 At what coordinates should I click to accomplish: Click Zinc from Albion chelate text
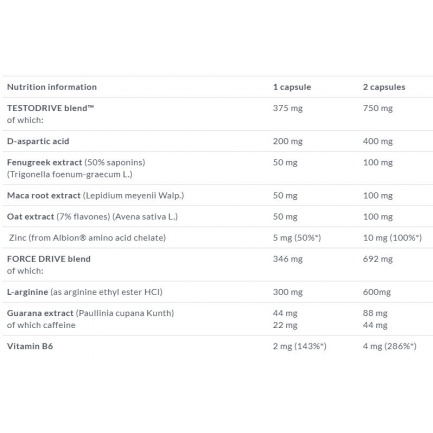point(87,238)
